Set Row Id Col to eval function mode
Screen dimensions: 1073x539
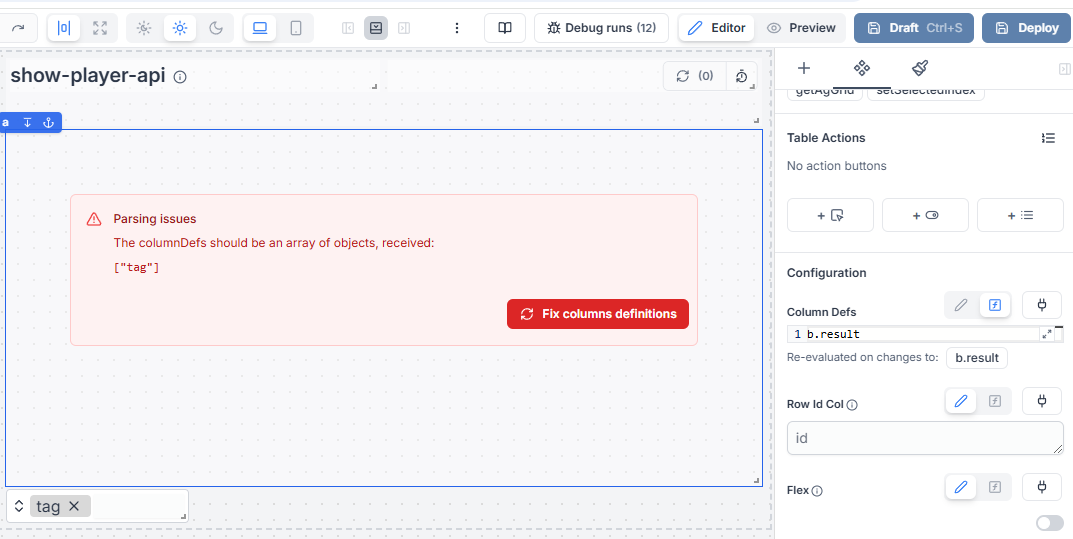pyautogui.click(x=995, y=402)
